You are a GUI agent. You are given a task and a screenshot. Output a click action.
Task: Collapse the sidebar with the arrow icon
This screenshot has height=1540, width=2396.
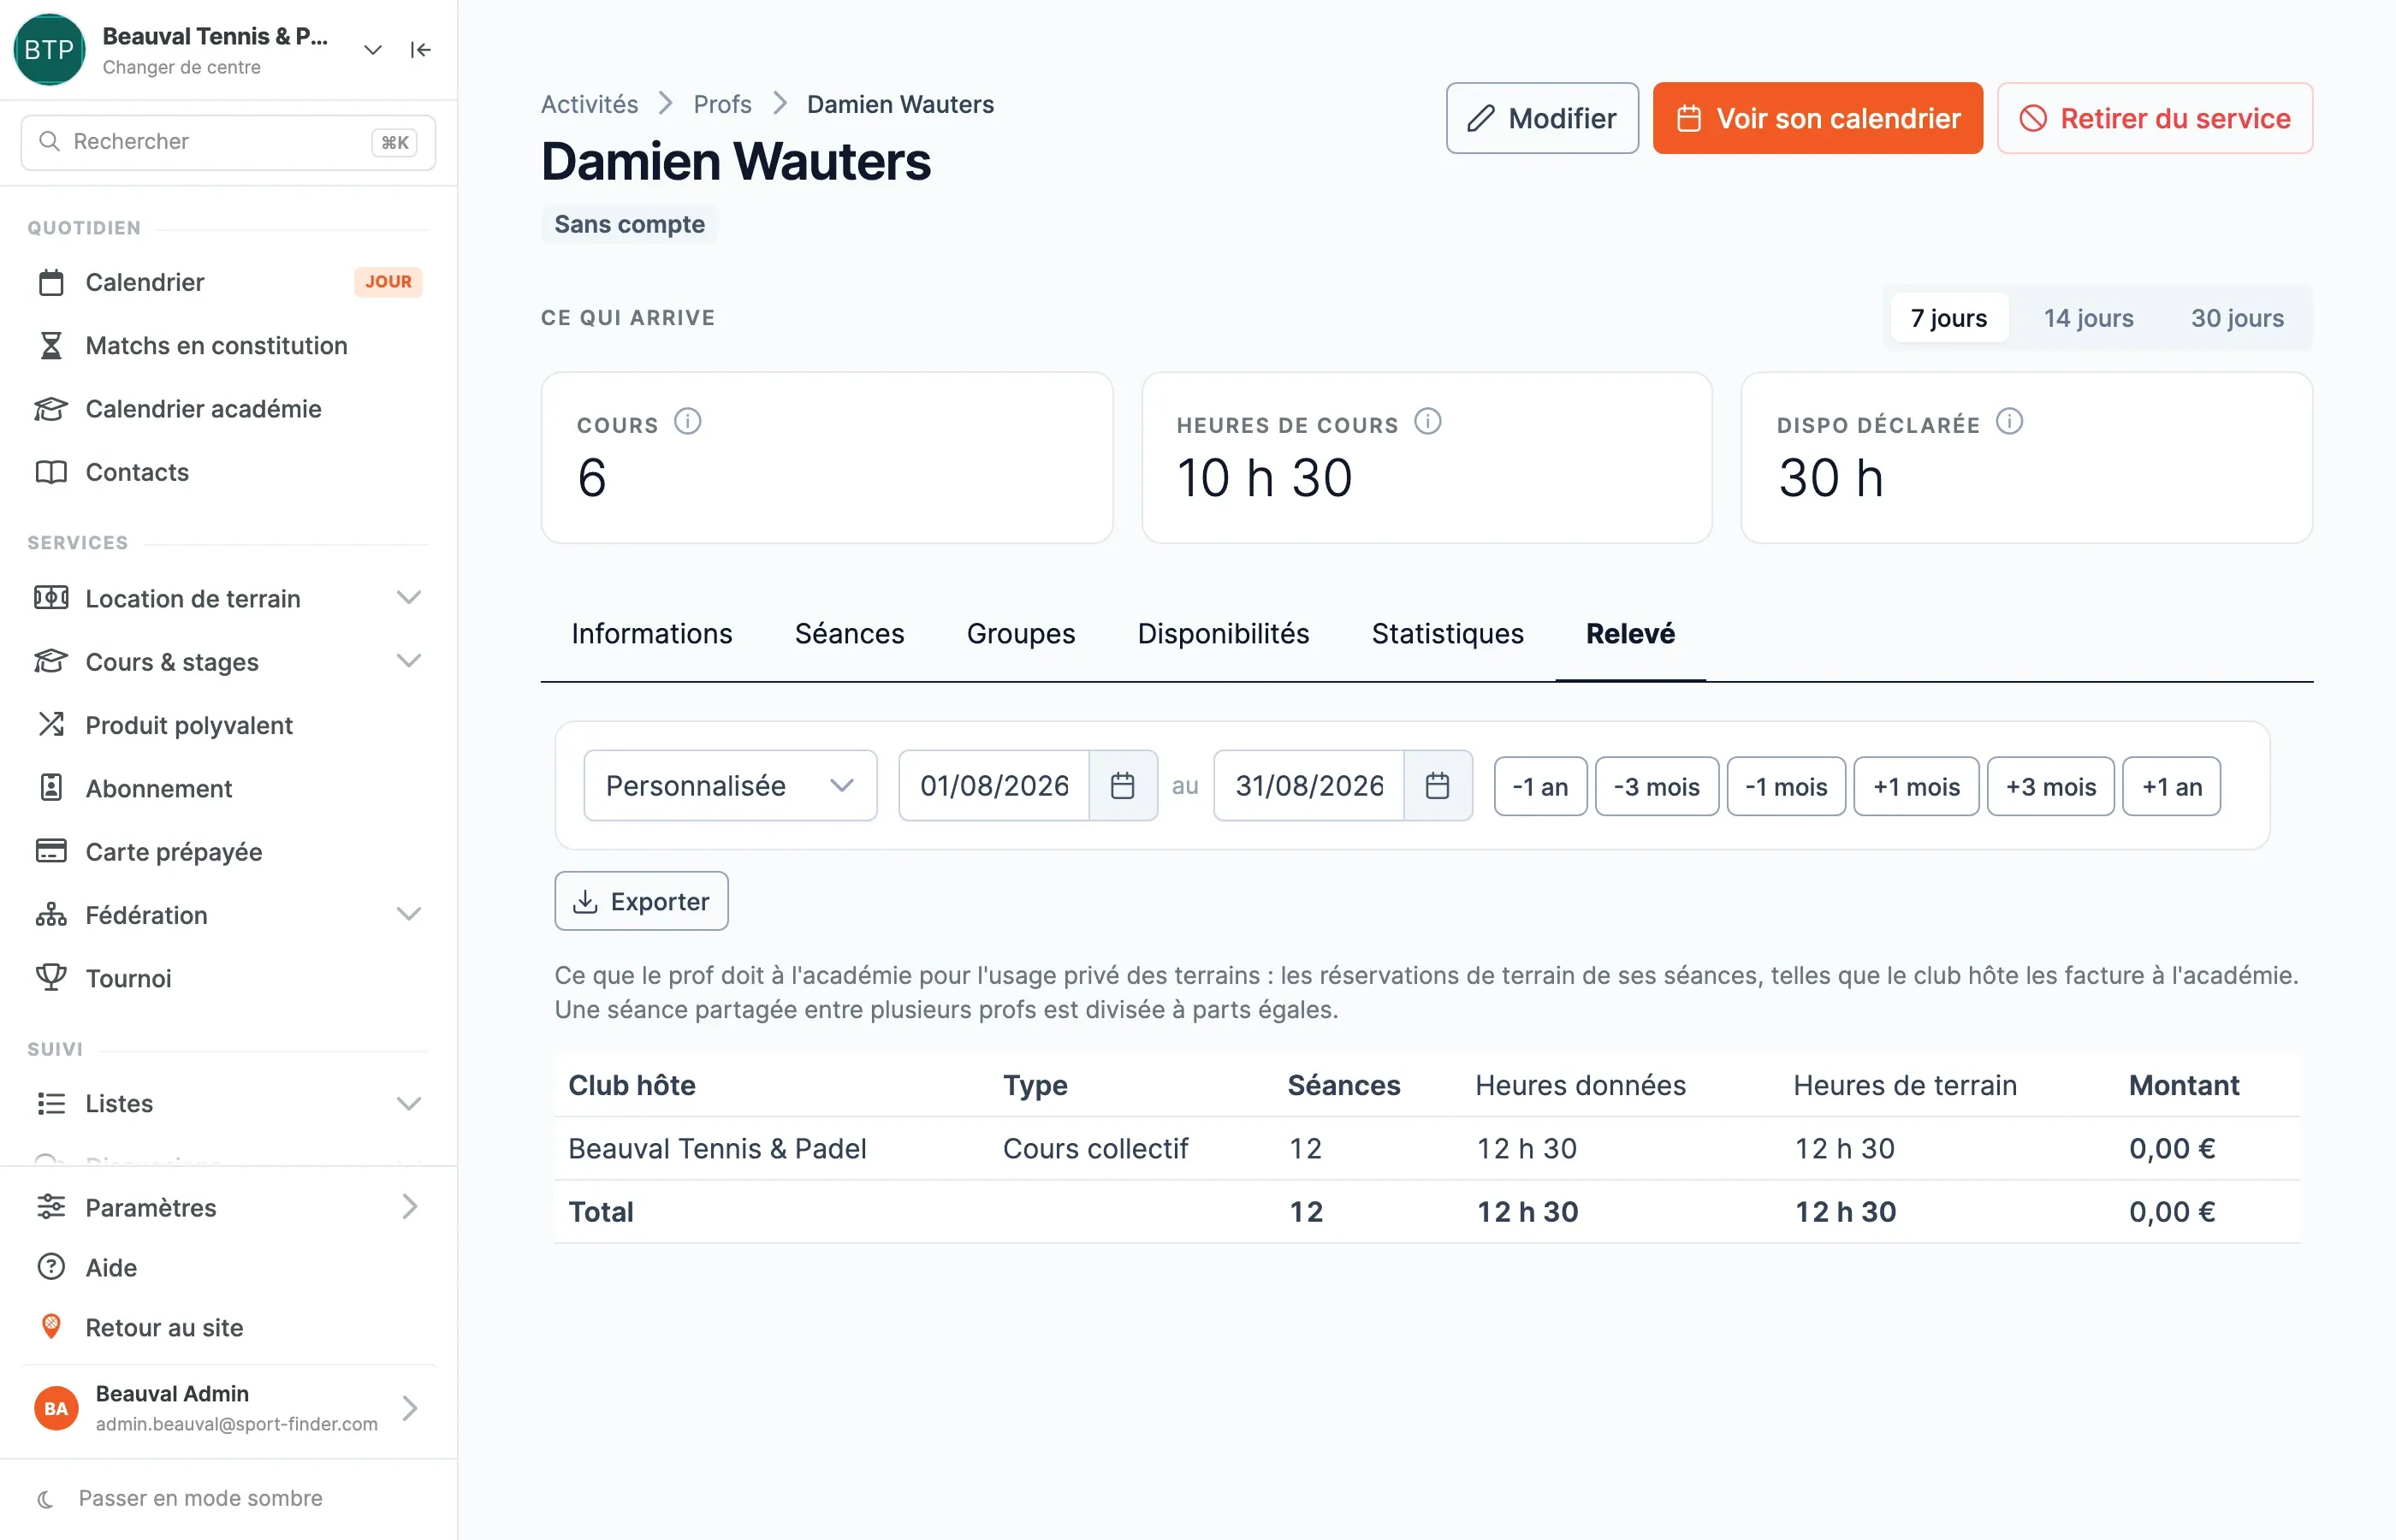(420, 50)
